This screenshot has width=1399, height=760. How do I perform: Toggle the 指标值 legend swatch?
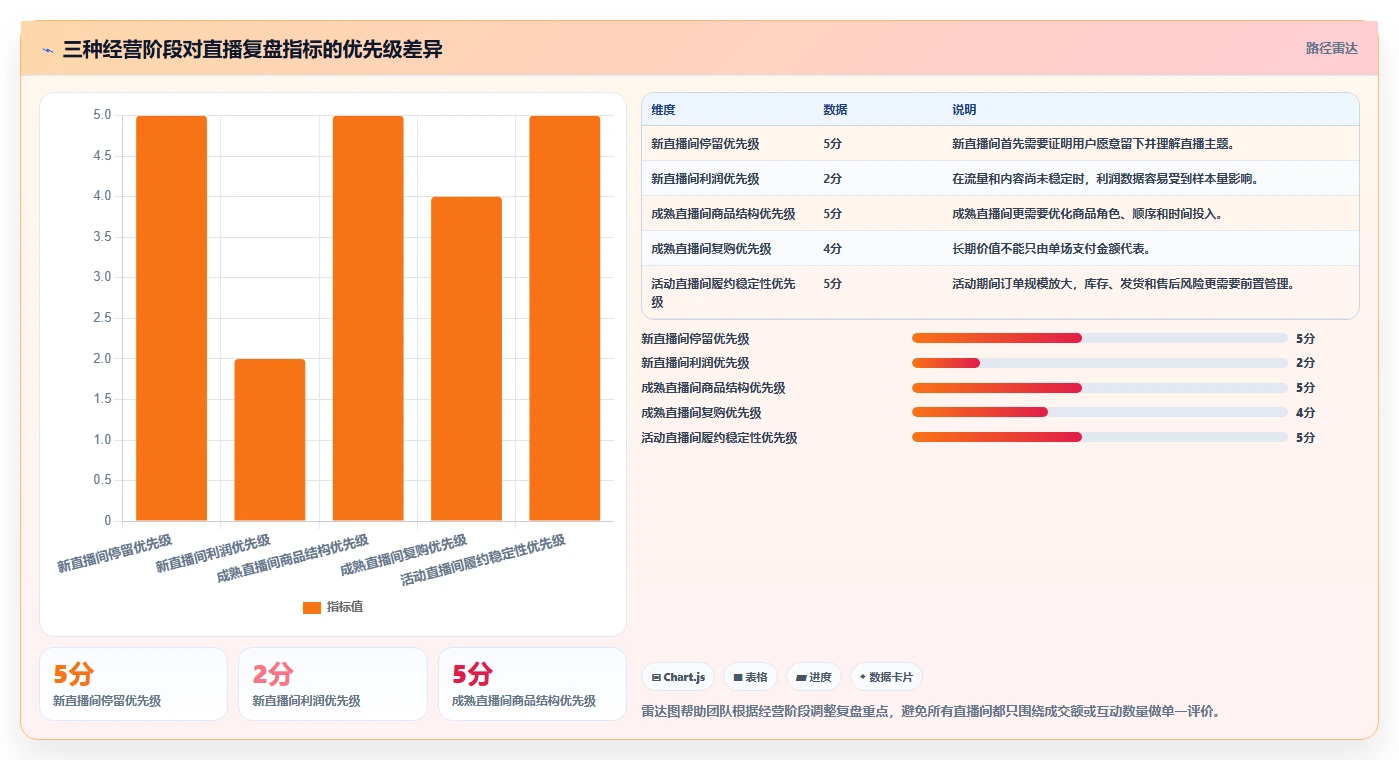point(312,607)
